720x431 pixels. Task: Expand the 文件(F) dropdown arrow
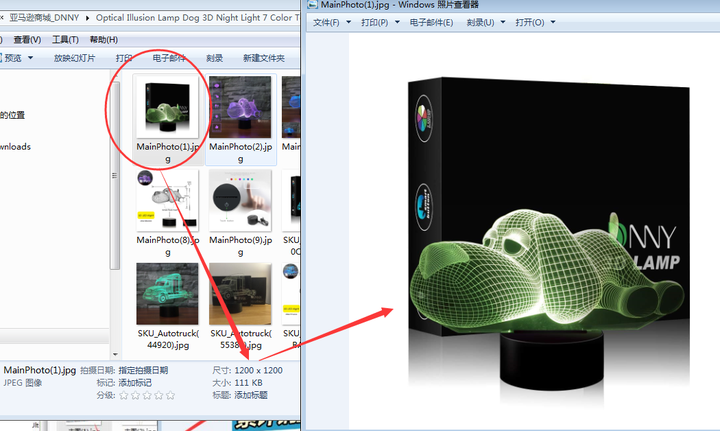pyautogui.click(x=349, y=22)
